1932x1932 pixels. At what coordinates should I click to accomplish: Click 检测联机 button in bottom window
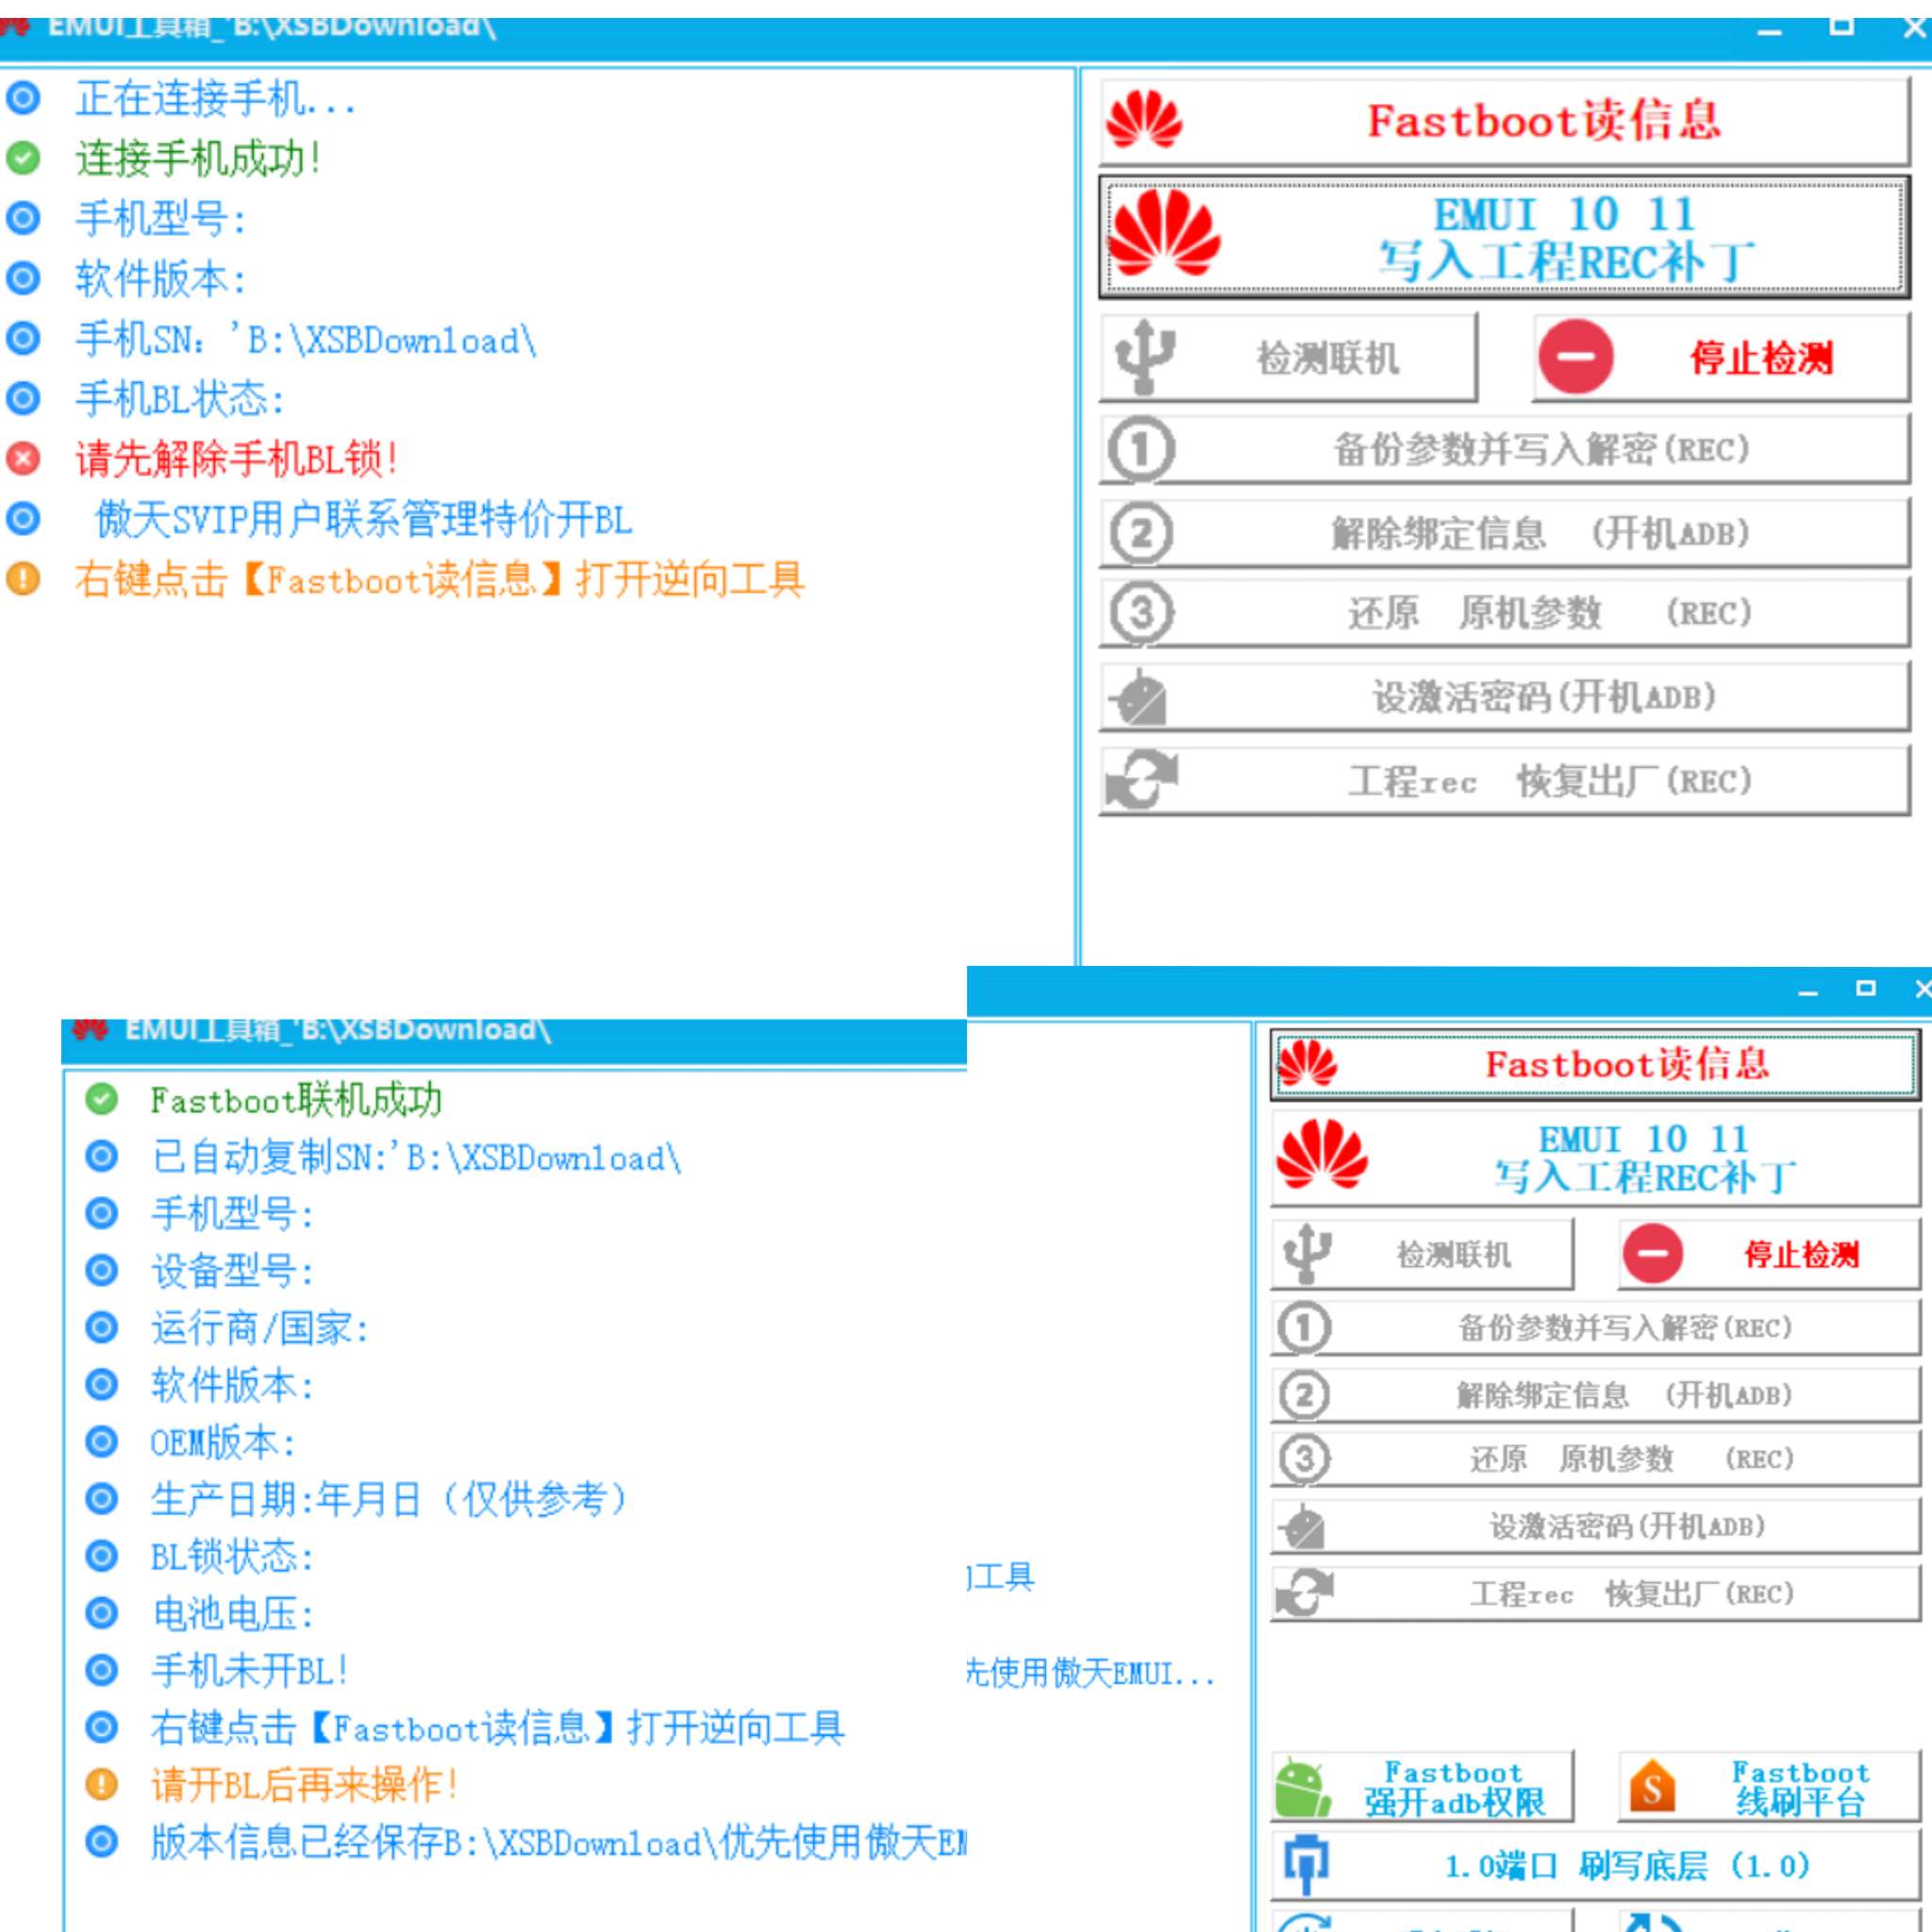1422,1254
